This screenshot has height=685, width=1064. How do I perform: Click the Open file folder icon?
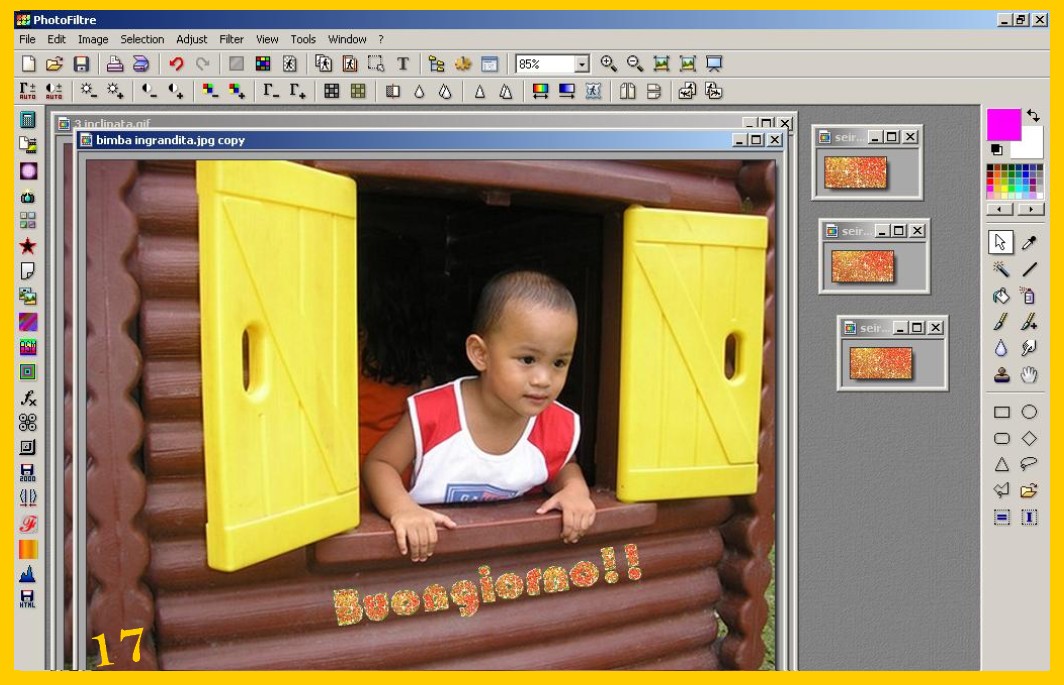54,64
